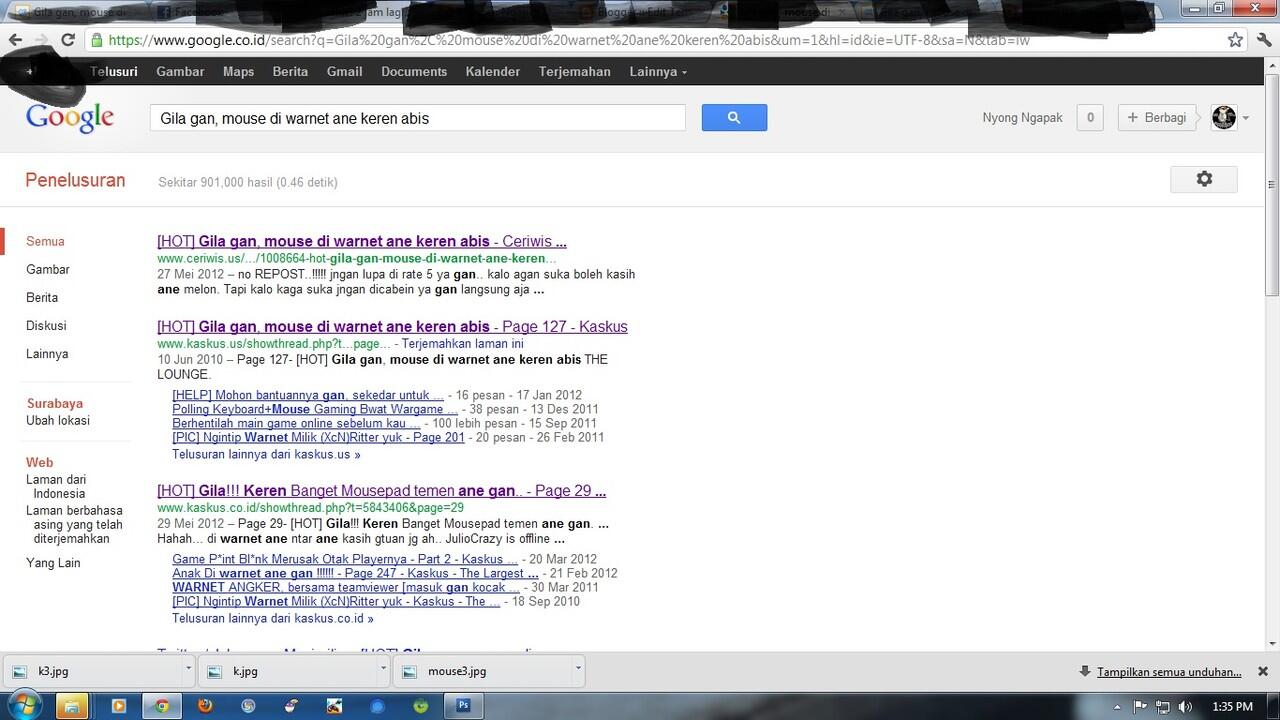This screenshot has width=1280, height=720.
Task: Close the downloads bar
Action: tap(1262, 672)
